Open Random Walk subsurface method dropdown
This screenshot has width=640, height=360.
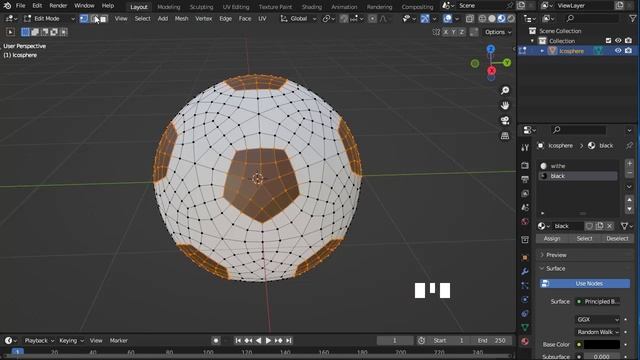pyautogui.click(x=598, y=332)
